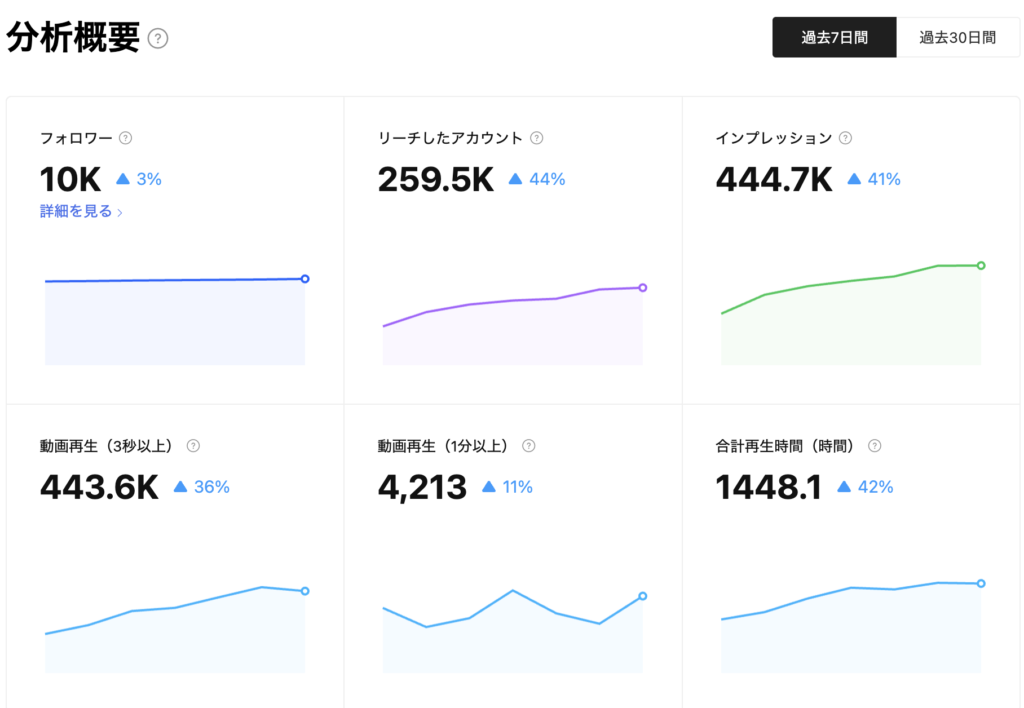The width and height of the screenshot is (1024, 708).
Task: Click help icon next to 分析概要 title
Action: point(158,39)
